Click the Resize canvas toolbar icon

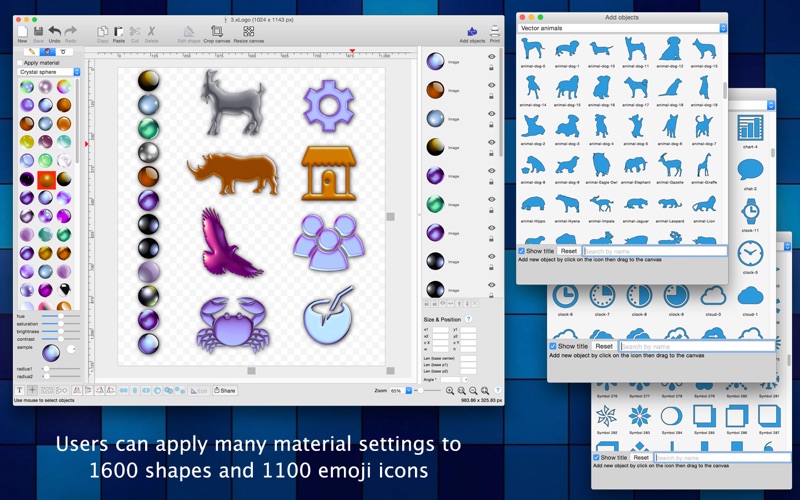point(248,32)
